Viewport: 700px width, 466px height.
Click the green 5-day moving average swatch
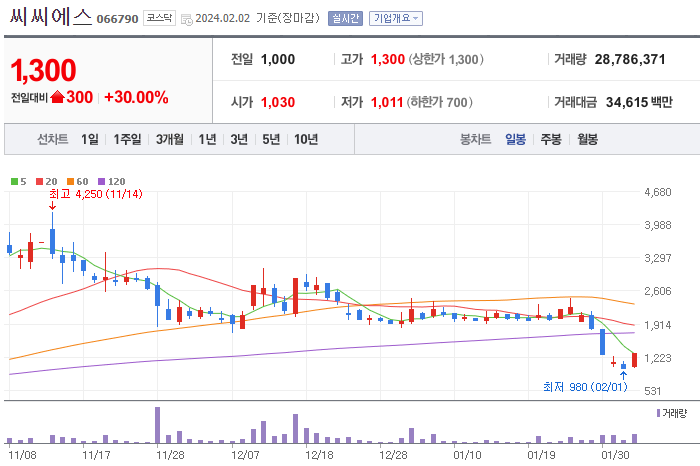point(14,182)
